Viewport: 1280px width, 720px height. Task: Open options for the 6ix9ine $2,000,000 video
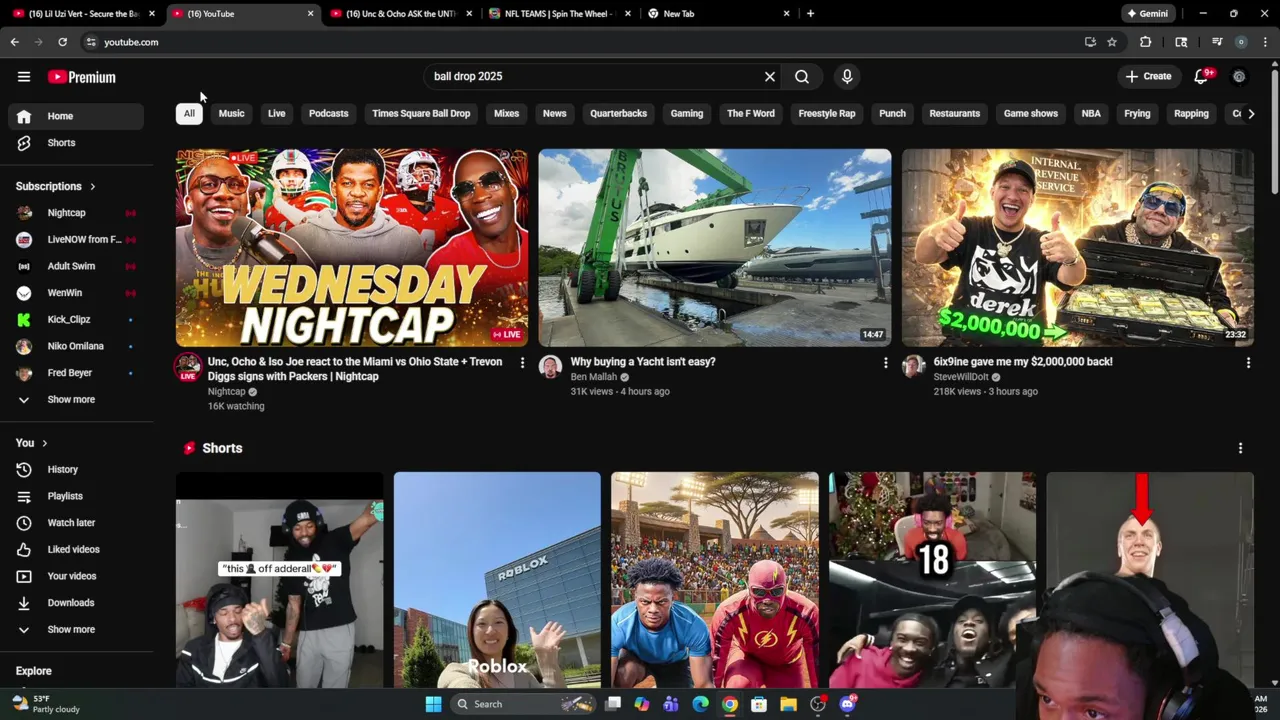pos(1248,363)
